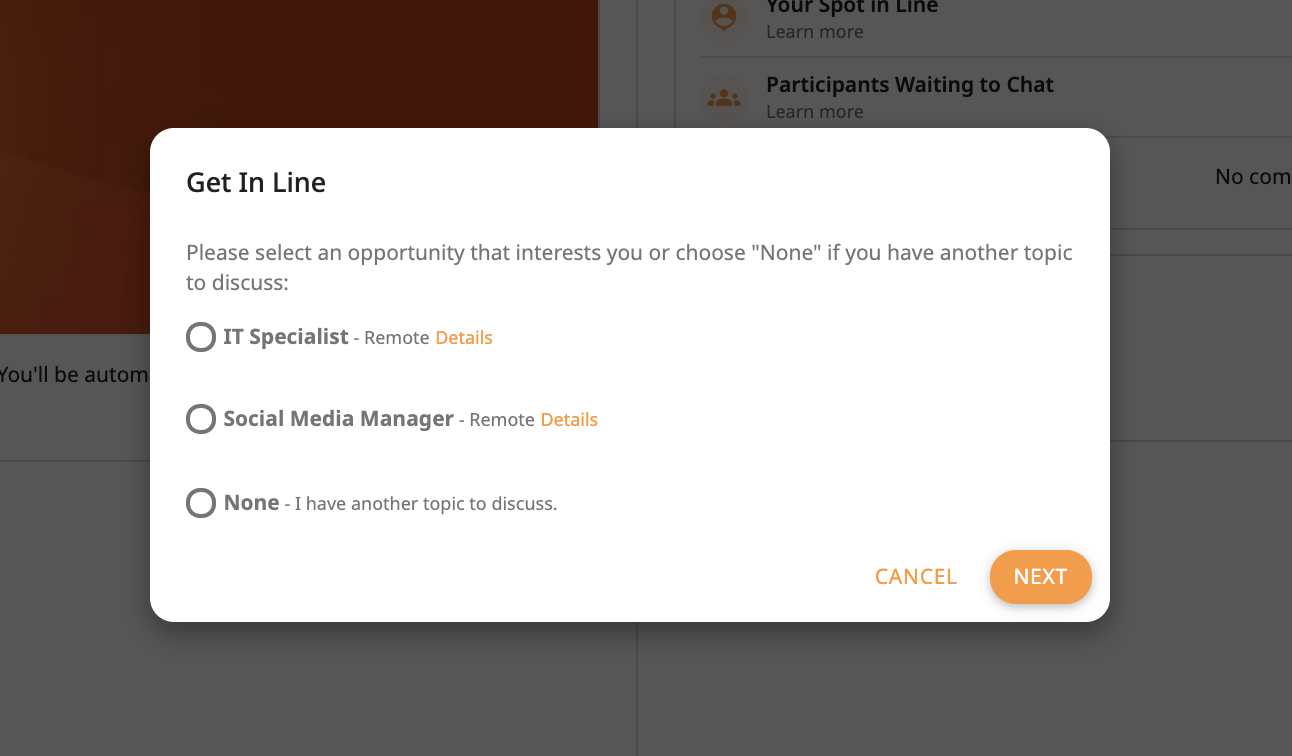Screen dimensions: 1292x756
Task: Open Details link for Social Media Manager
Action: click(569, 420)
